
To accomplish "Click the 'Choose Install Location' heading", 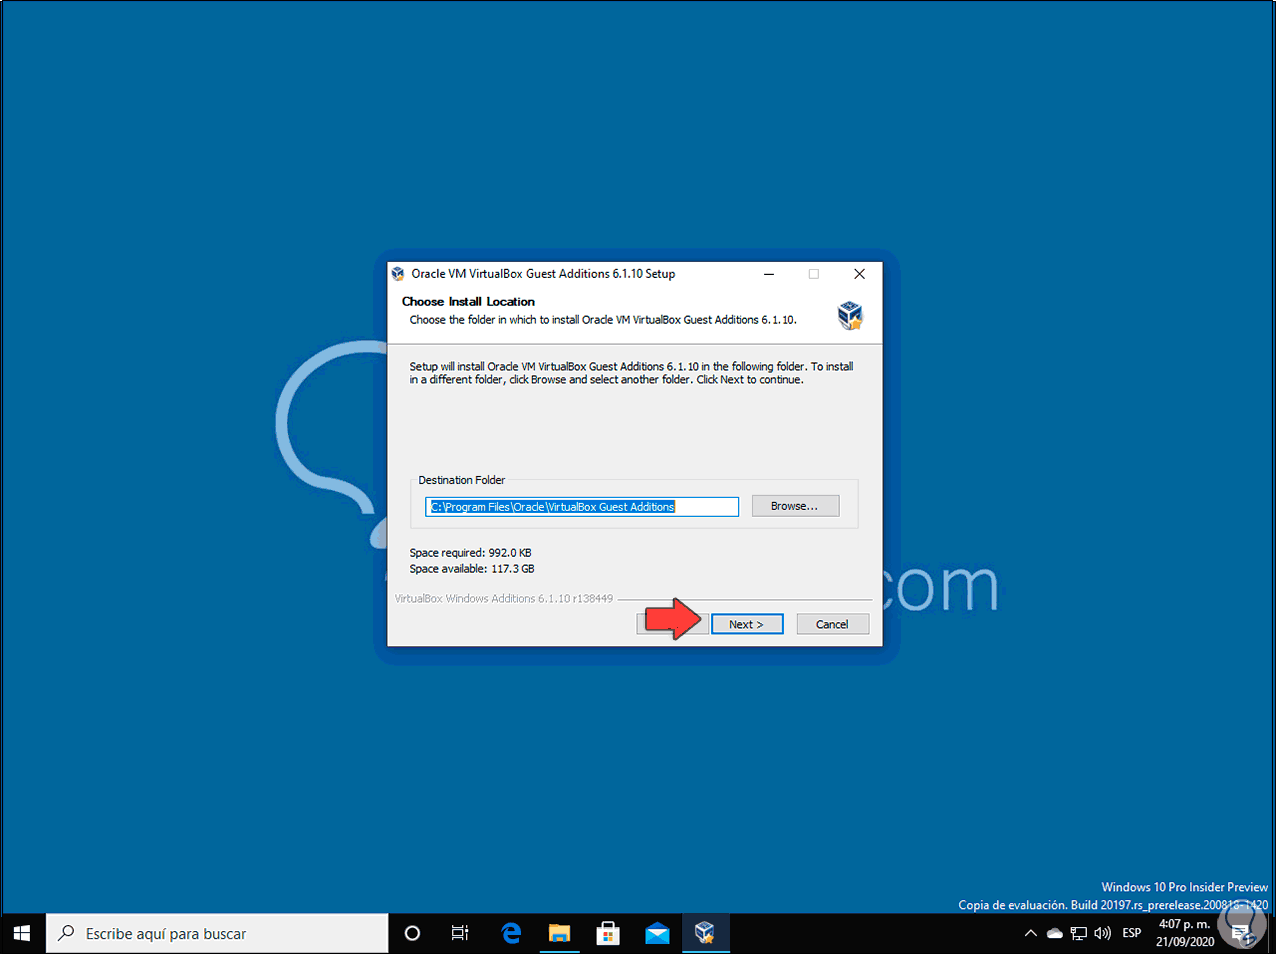I will tap(468, 301).
